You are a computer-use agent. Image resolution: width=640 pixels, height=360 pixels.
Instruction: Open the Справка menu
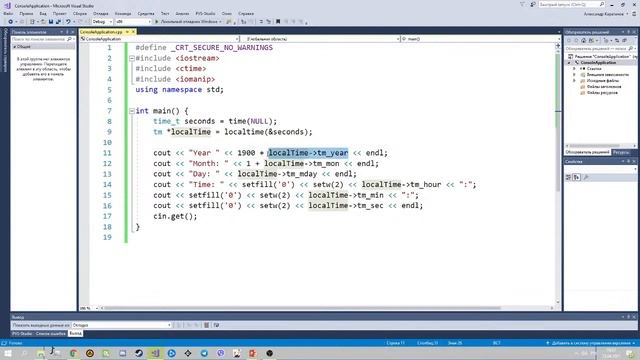(246, 13)
